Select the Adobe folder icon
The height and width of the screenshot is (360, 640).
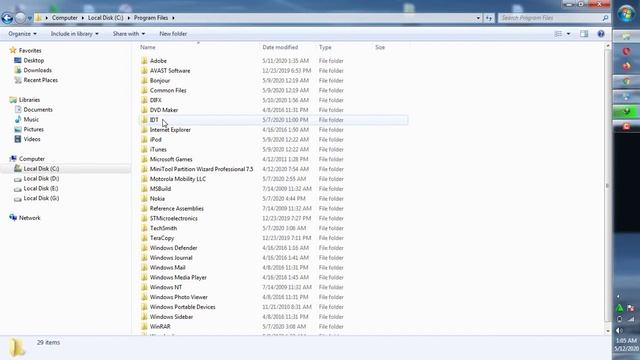pos(144,61)
